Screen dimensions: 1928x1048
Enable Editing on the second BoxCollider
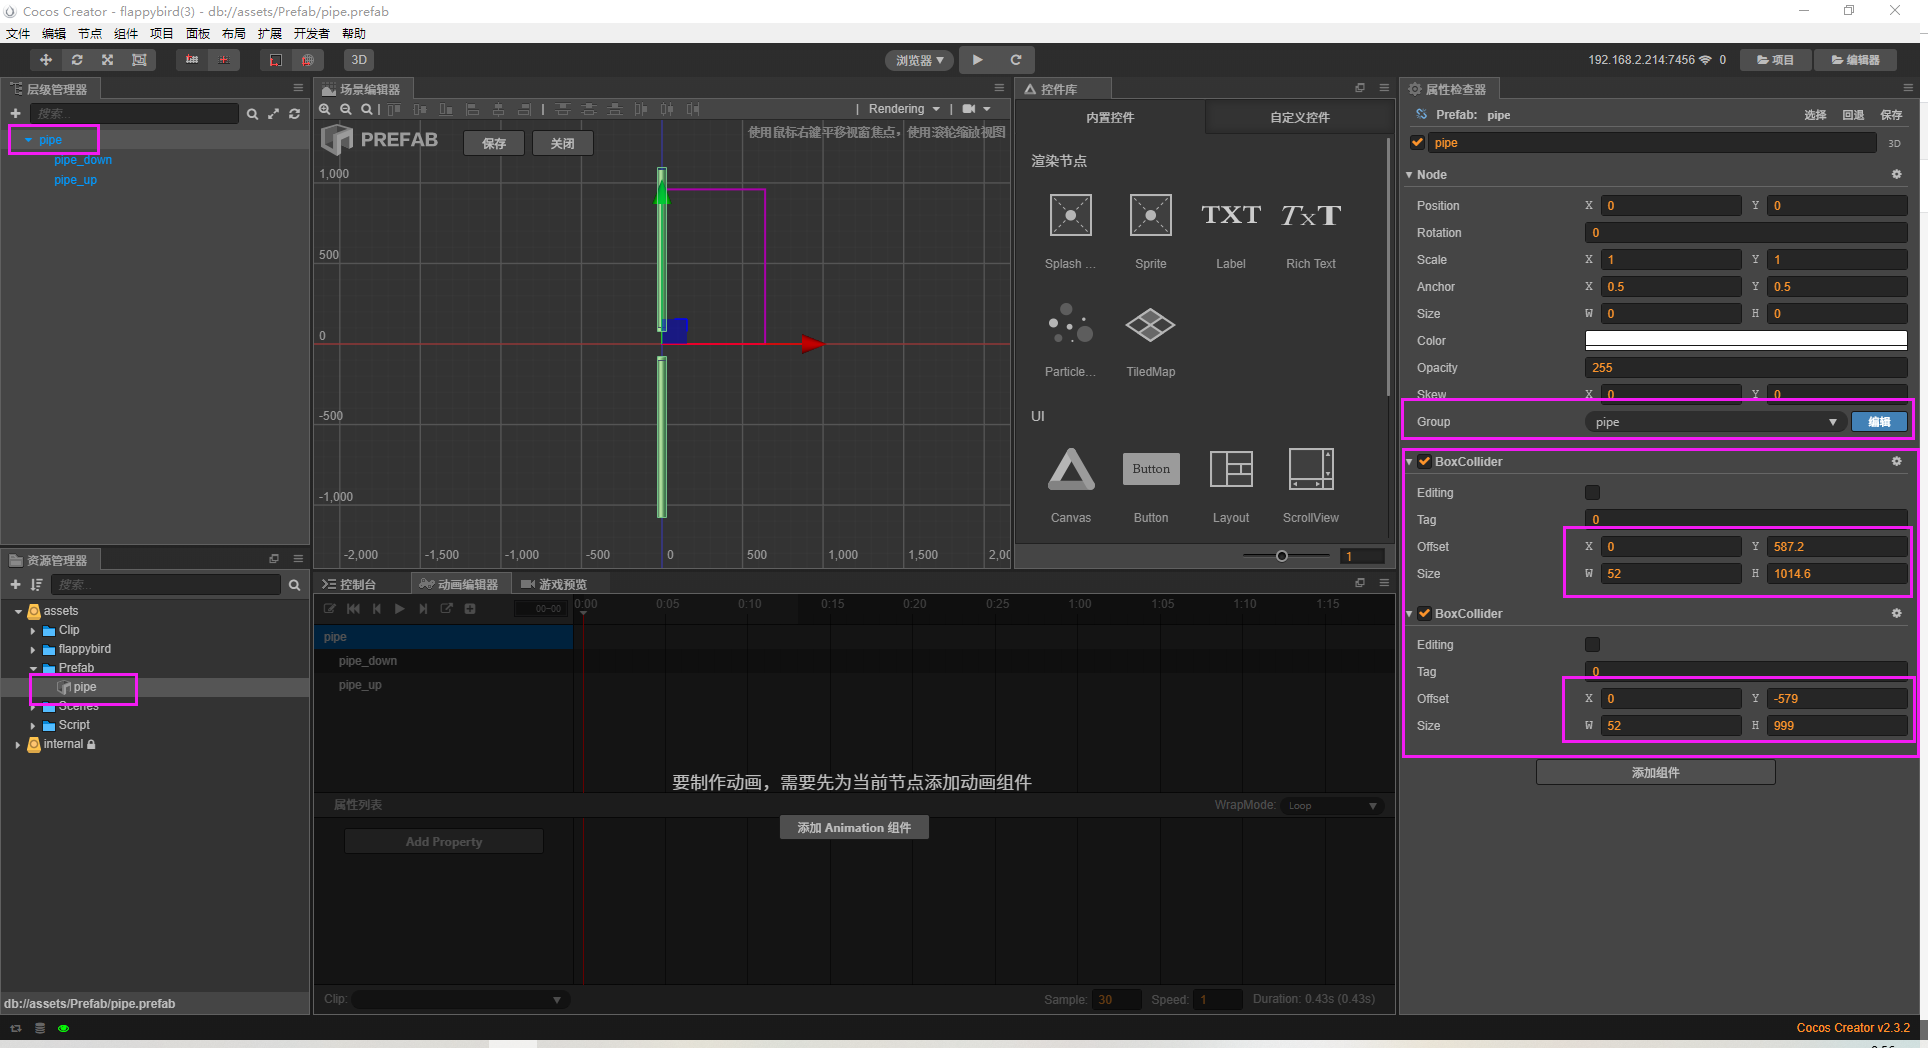coord(1592,645)
